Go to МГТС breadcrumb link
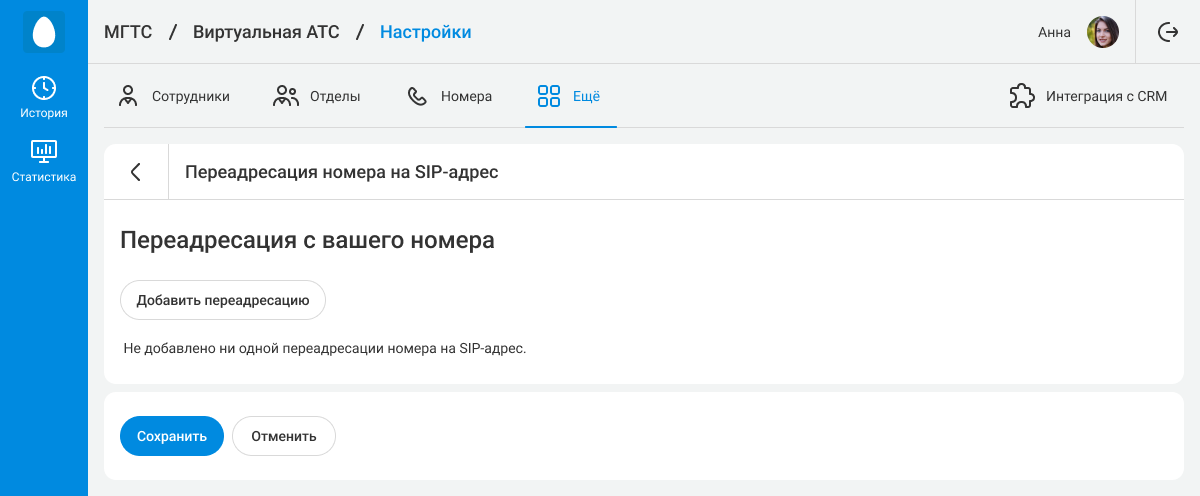 pyautogui.click(x=128, y=32)
